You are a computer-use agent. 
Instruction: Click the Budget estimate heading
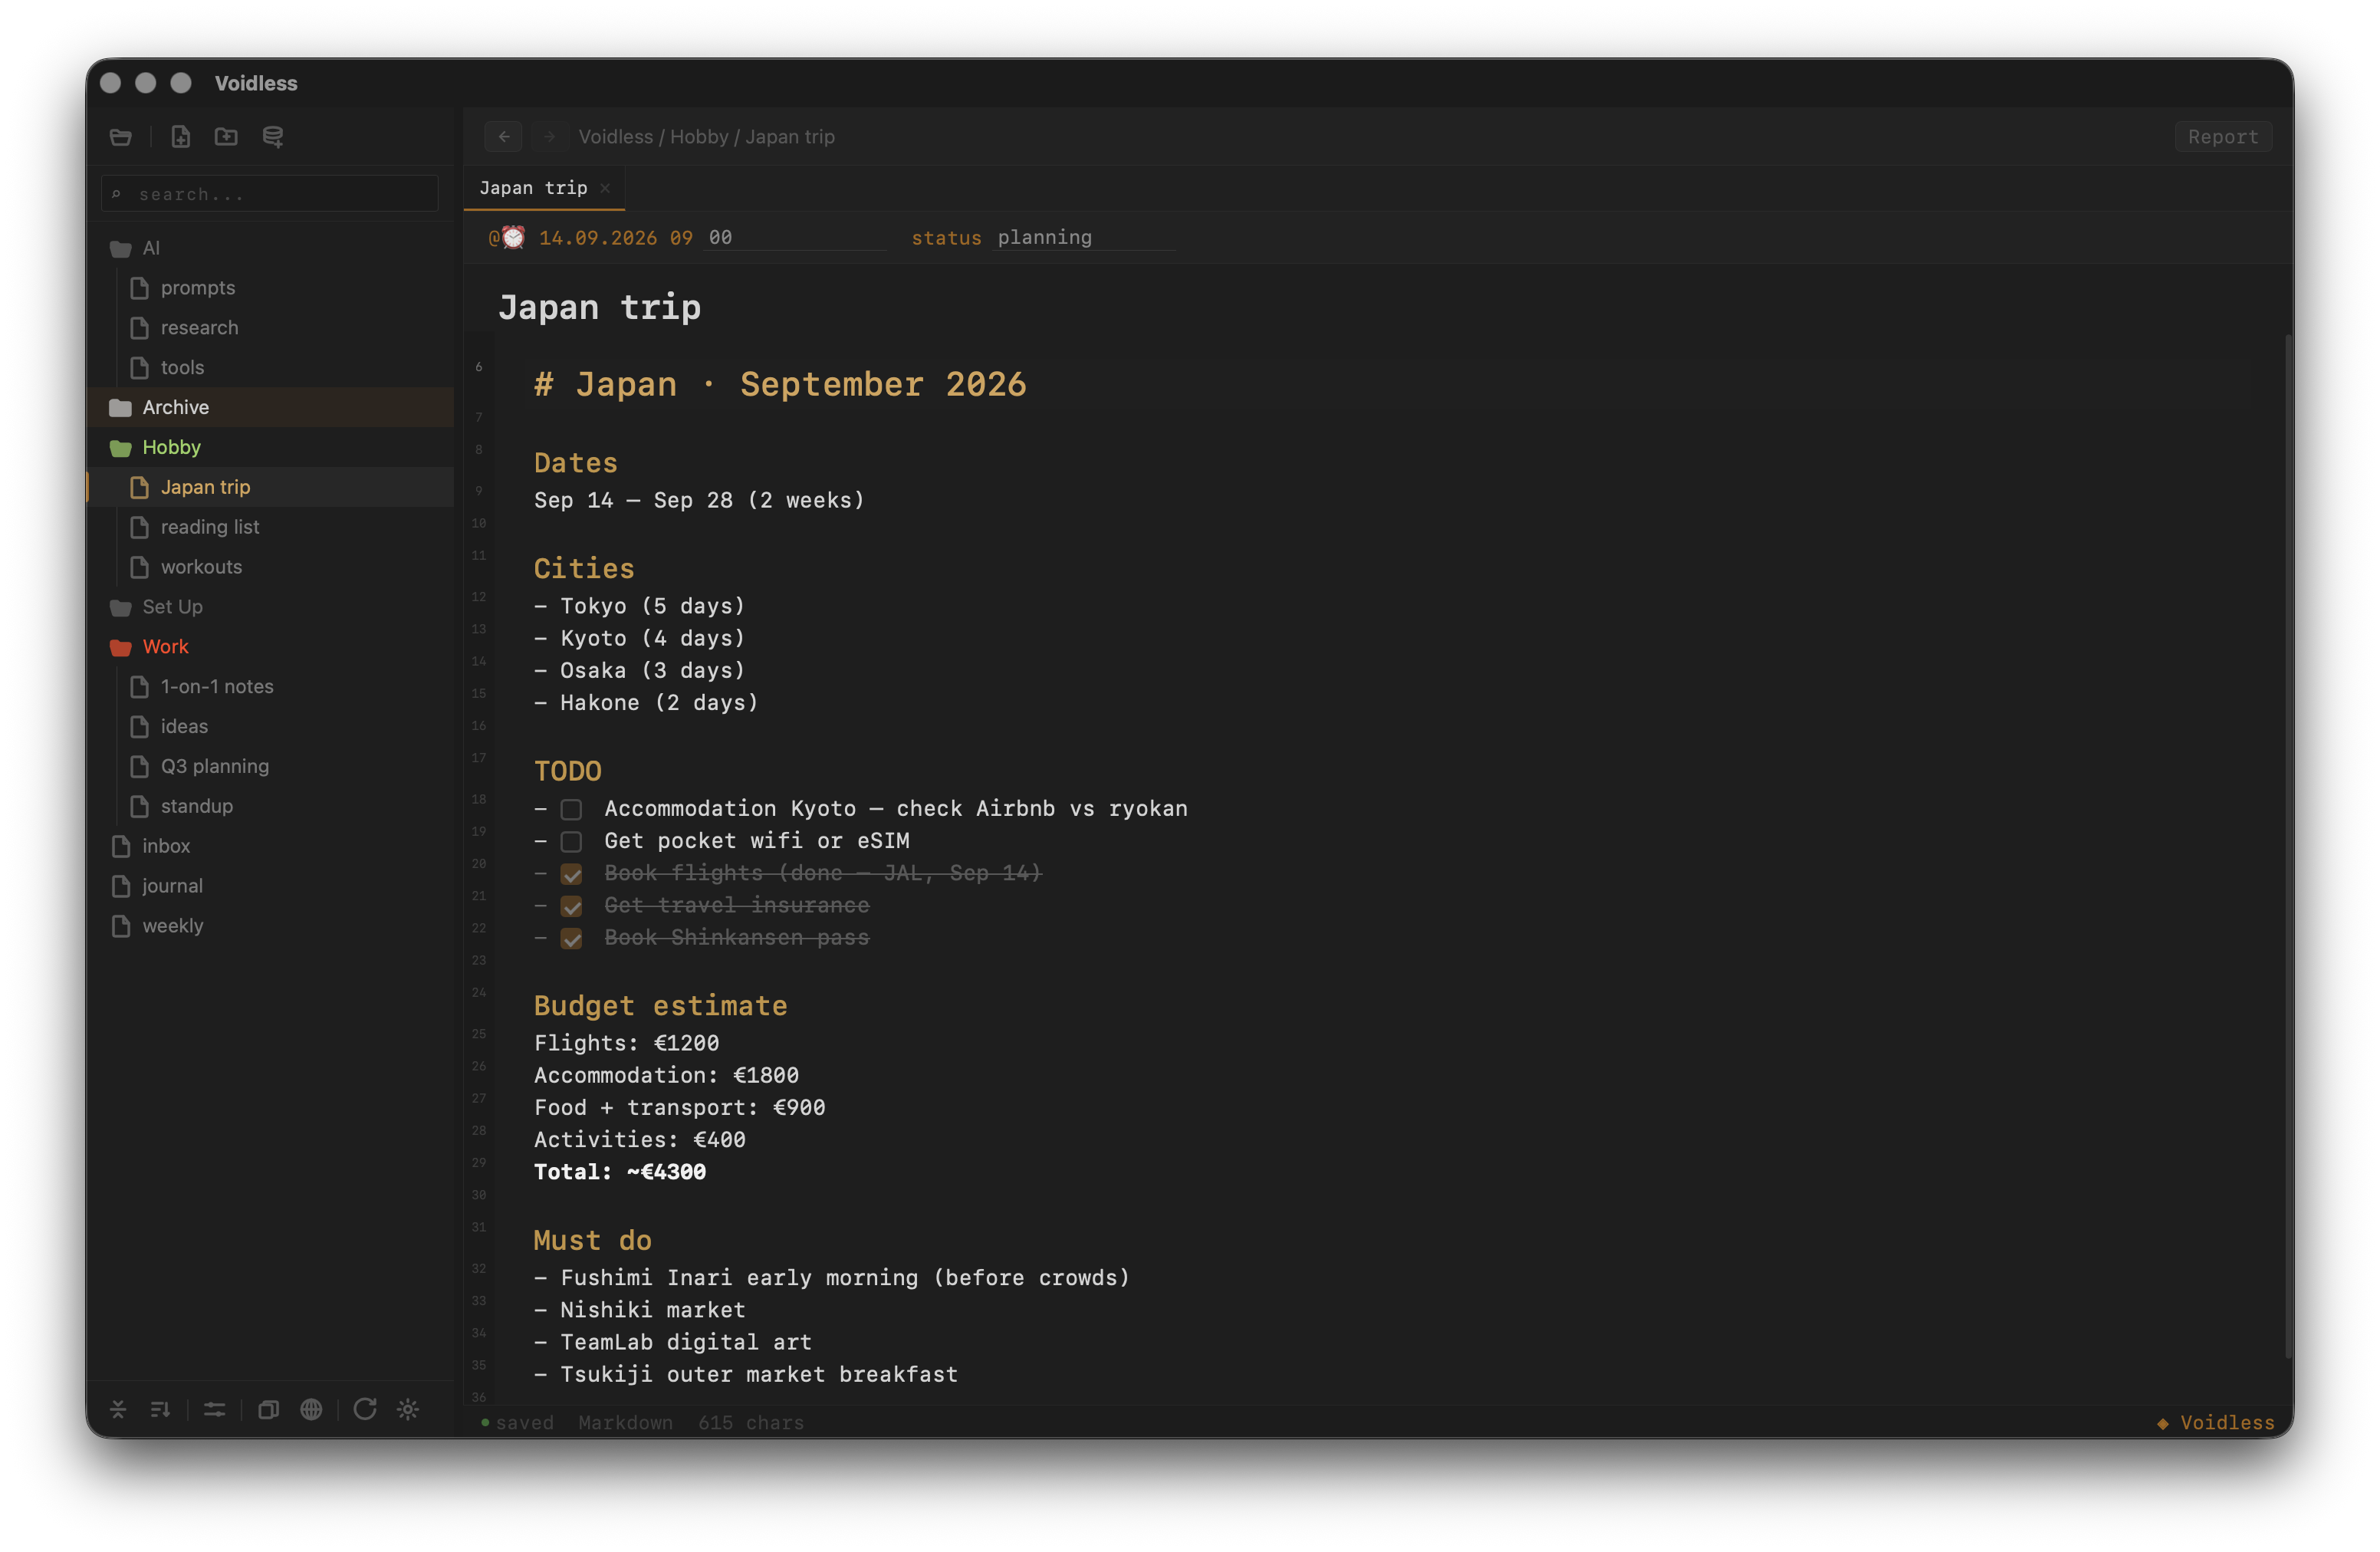(660, 1006)
